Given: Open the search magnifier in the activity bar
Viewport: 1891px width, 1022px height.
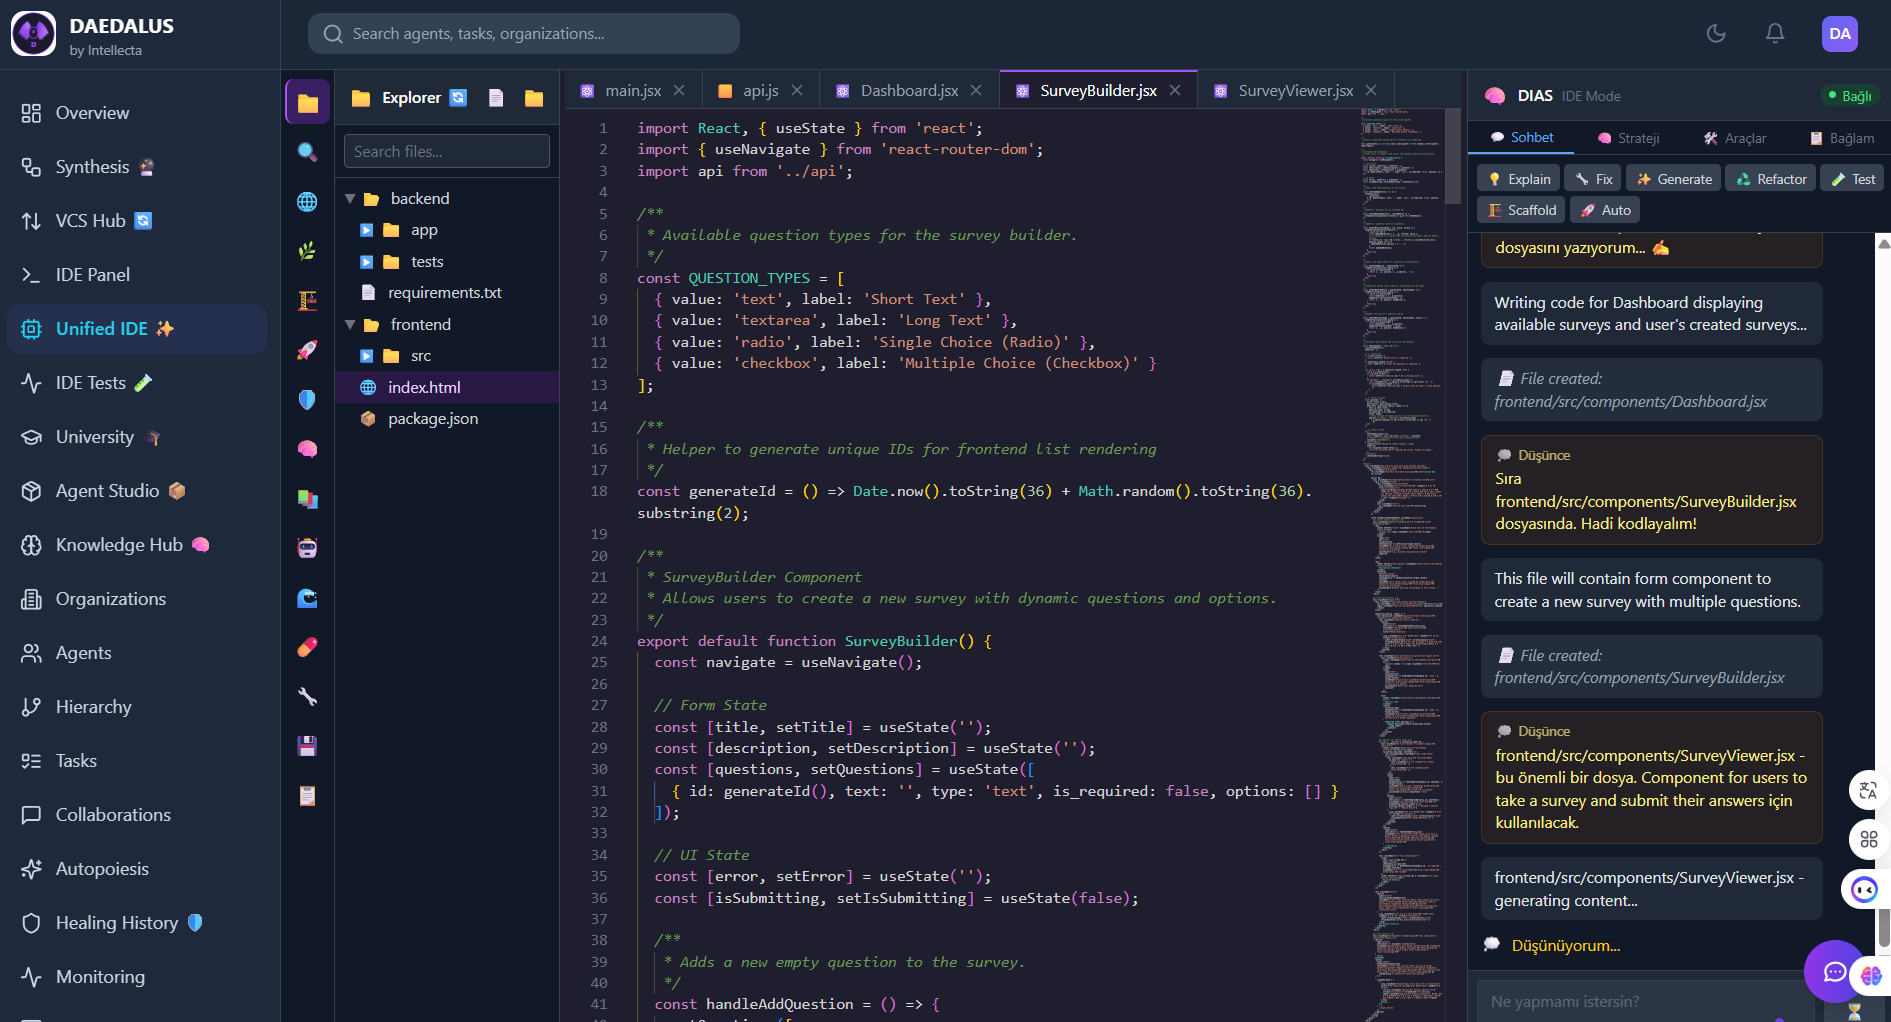Looking at the screenshot, I should click(x=307, y=152).
